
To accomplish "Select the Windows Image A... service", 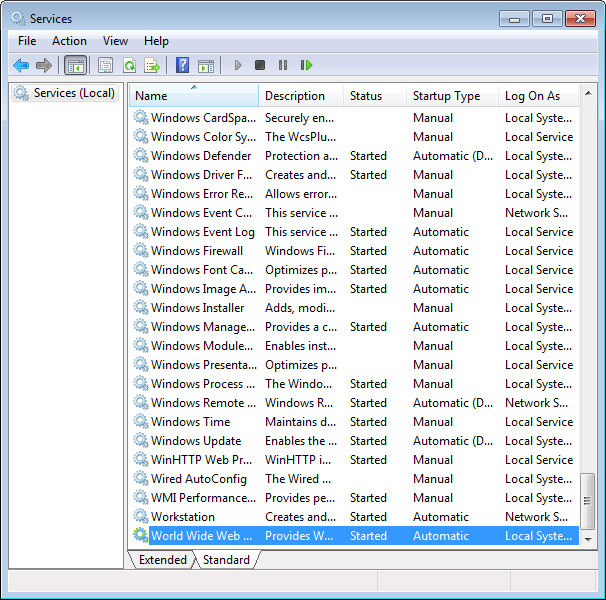I will coord(354,288).
